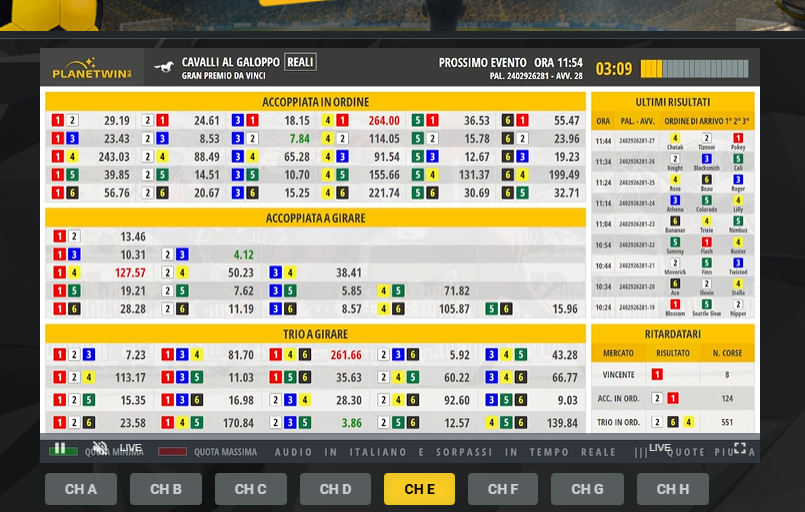Click the red 264.00 odds value
The image size is (805, 512).
[x=384, y=121]
